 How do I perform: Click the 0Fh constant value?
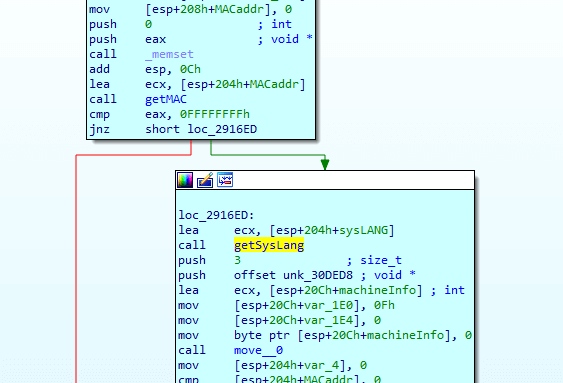tap(384, 305)
